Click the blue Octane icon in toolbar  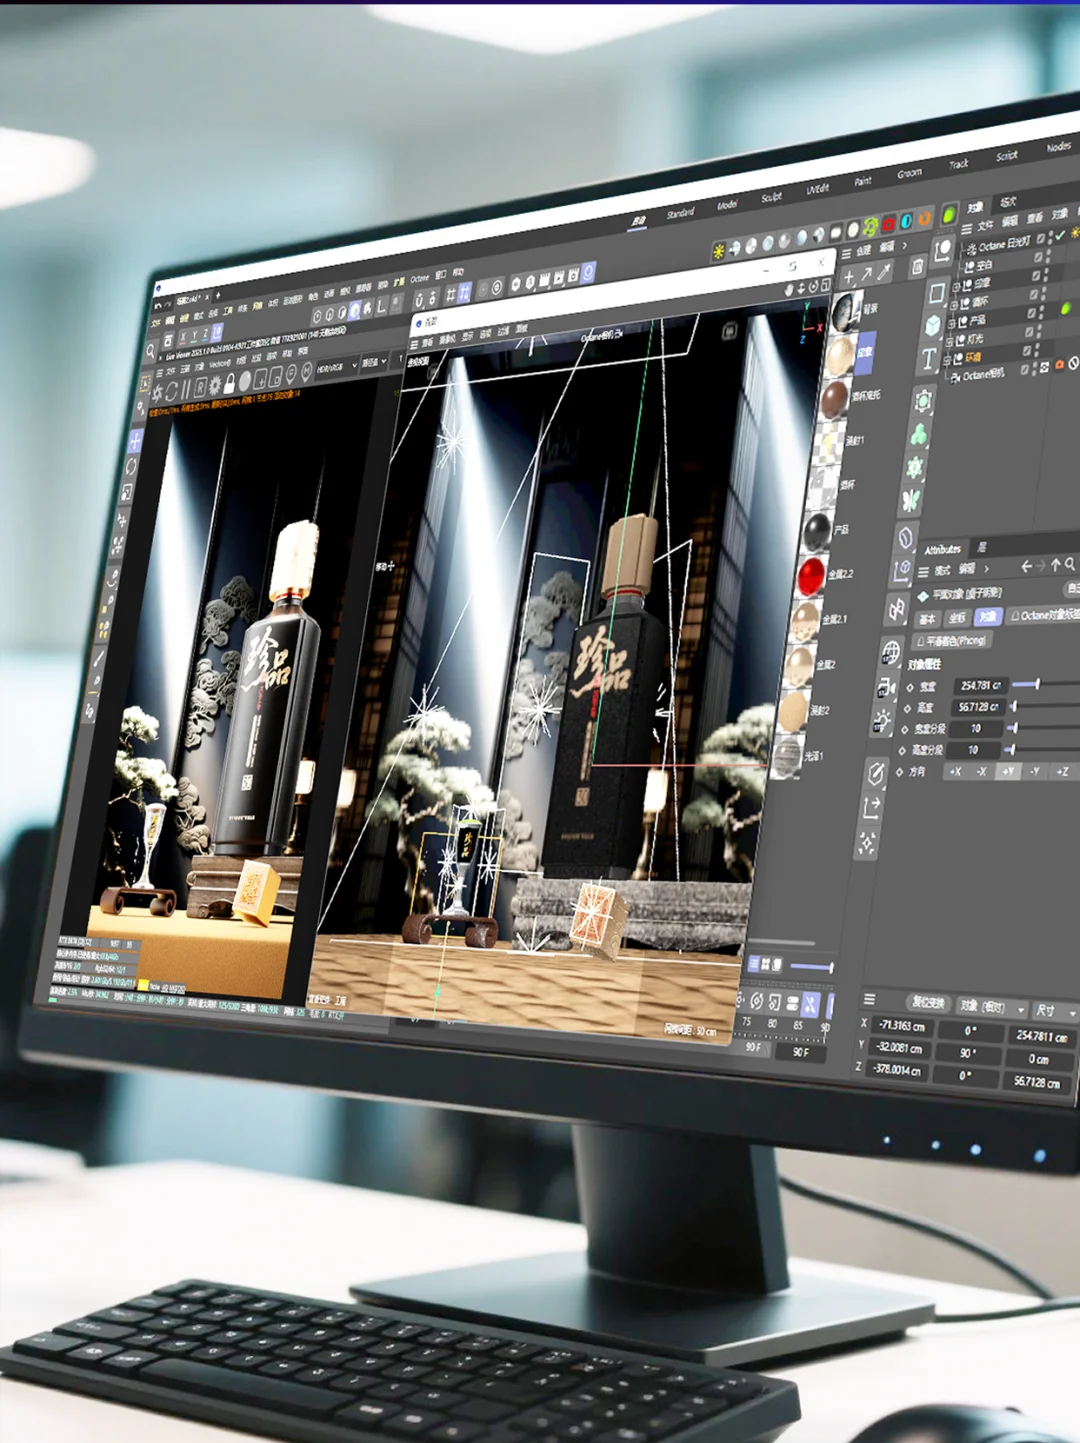(x=907, y=221)
